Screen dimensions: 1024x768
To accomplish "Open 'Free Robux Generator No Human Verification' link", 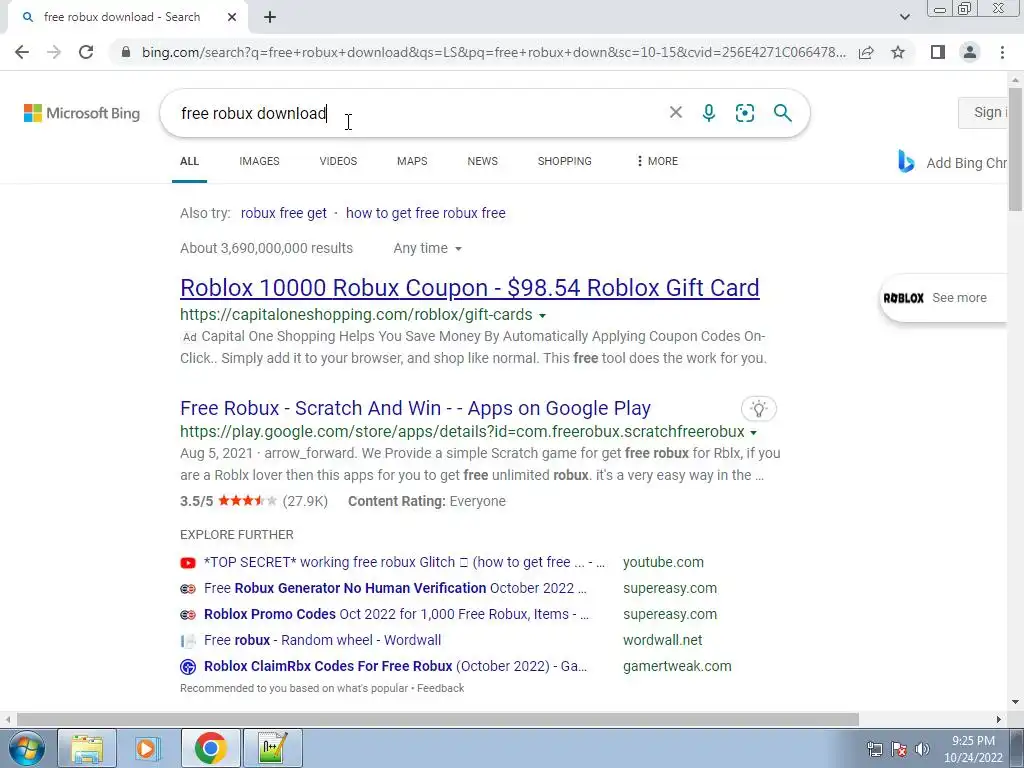I will (x=395, y=588).
